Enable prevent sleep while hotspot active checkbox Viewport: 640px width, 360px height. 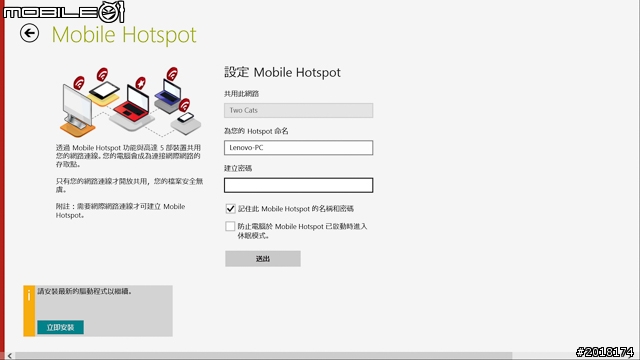[230, 226]
